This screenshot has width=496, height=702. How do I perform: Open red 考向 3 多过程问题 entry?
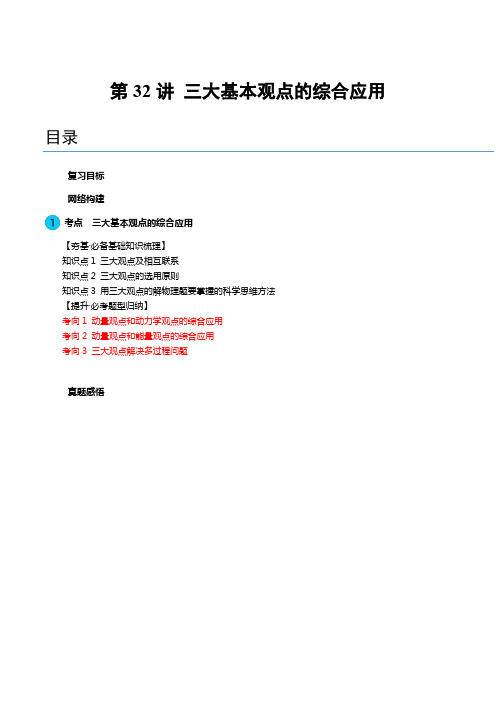pos(125,351)
